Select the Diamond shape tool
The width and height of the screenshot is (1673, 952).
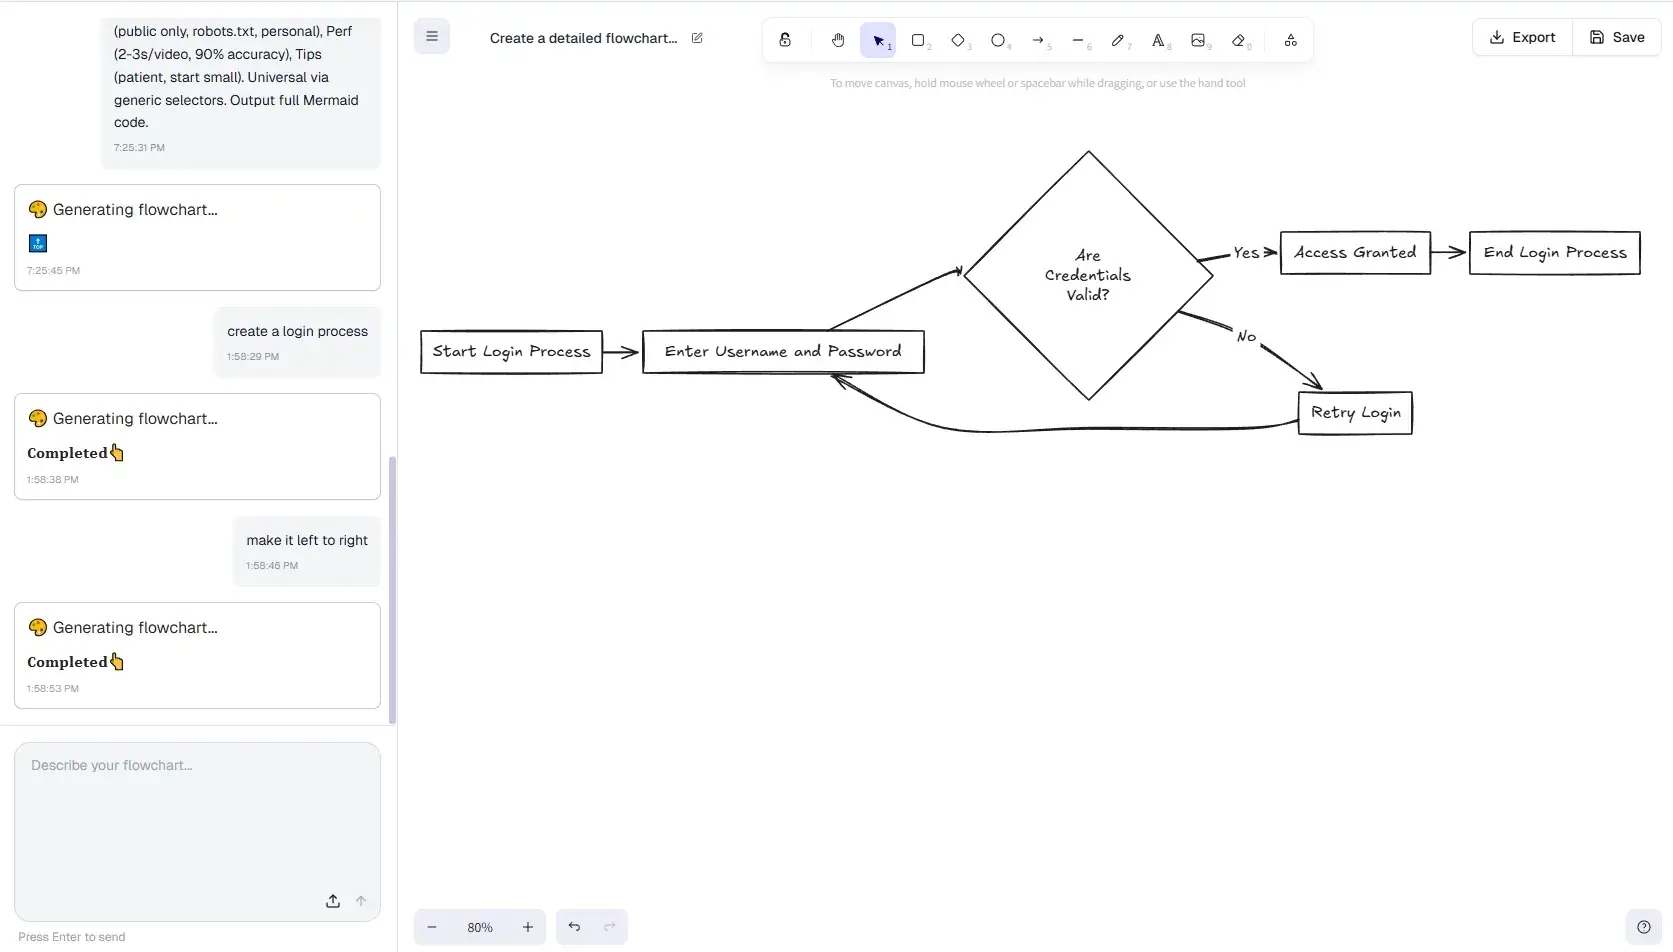[958, 40]
